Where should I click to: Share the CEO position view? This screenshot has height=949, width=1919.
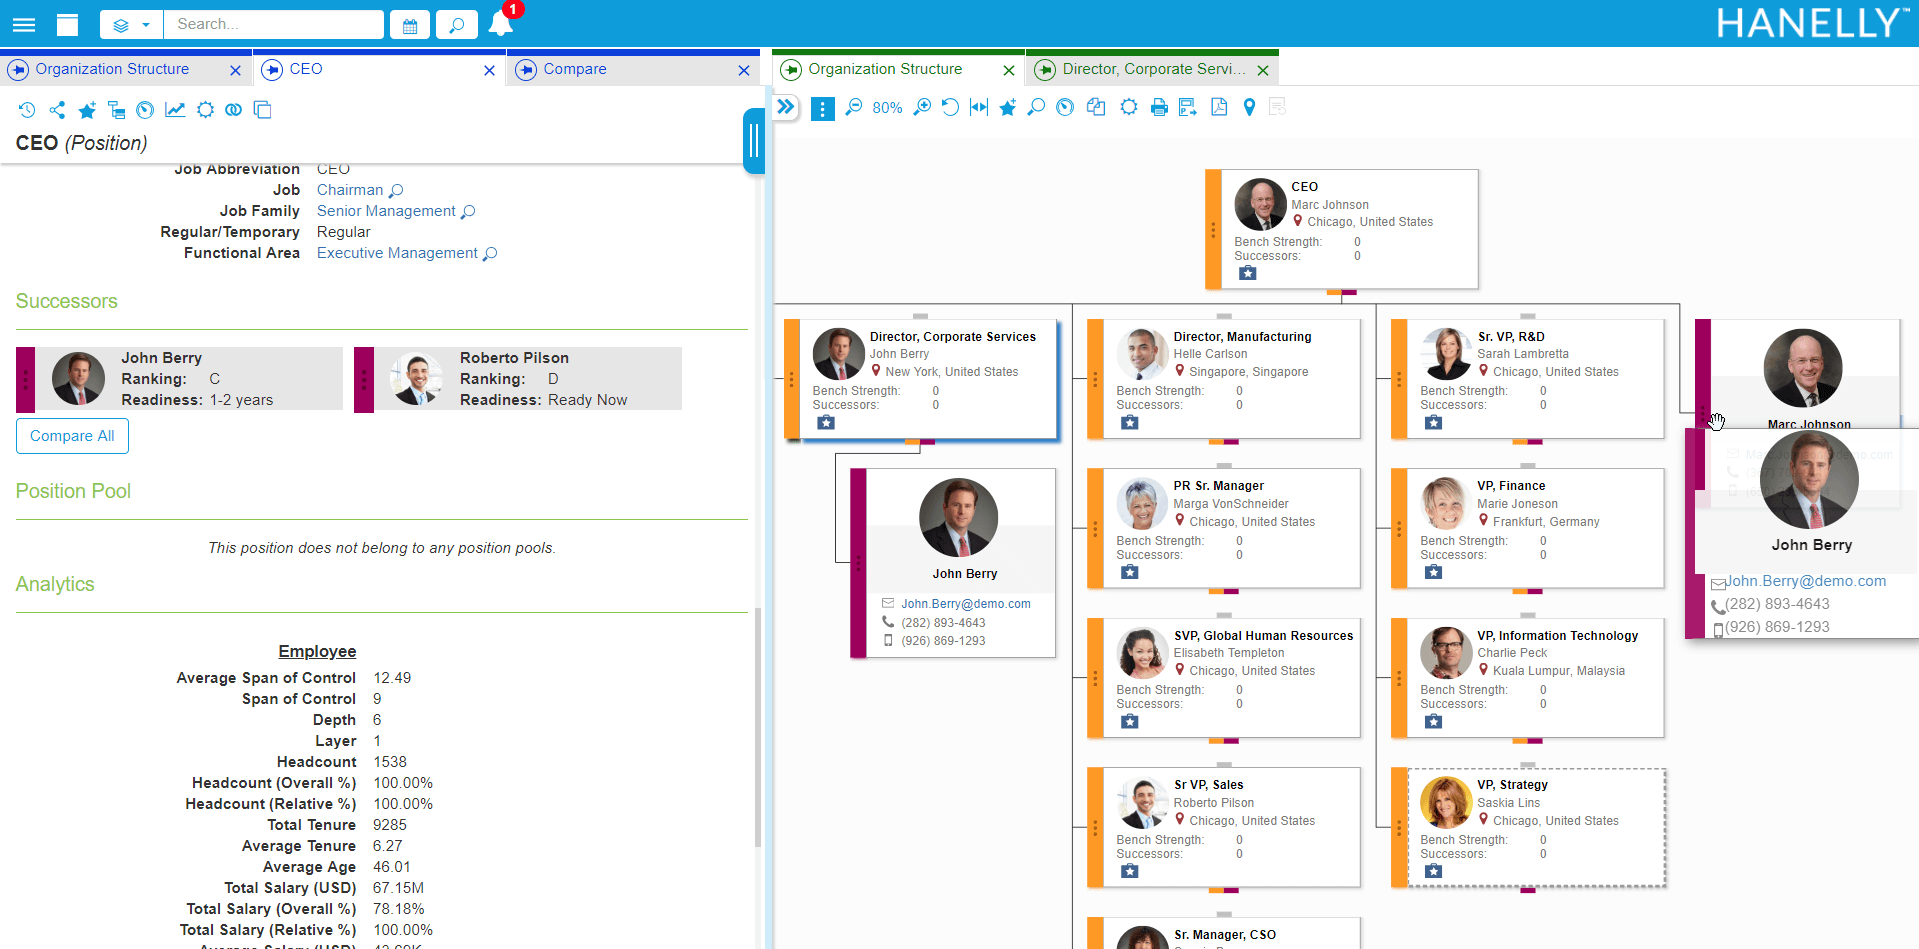coord(57,110)
